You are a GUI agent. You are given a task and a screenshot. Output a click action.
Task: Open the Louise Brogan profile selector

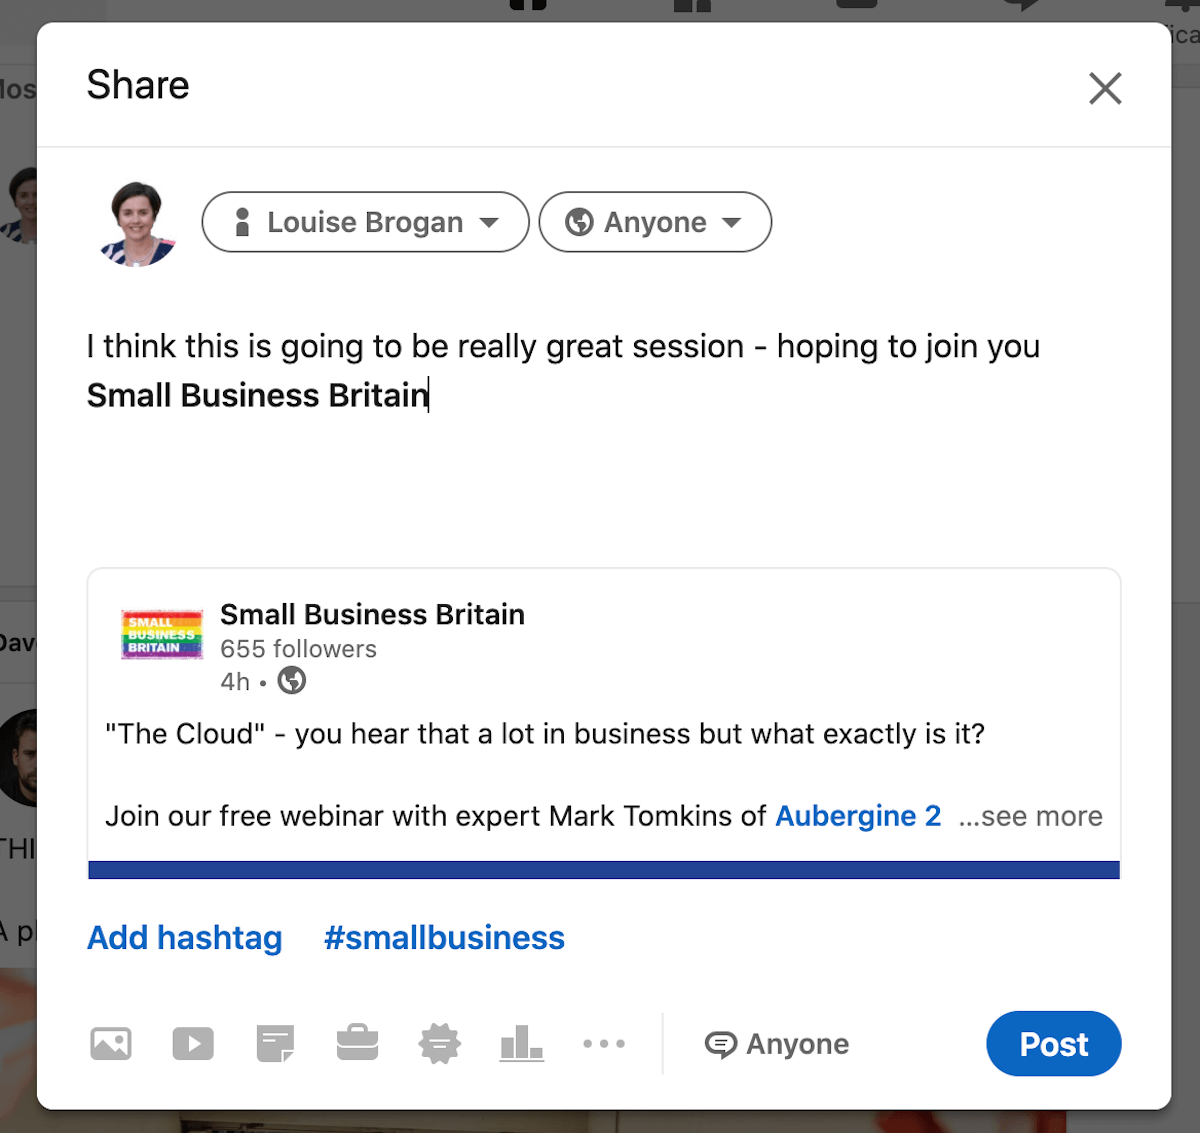coord(364,222)
